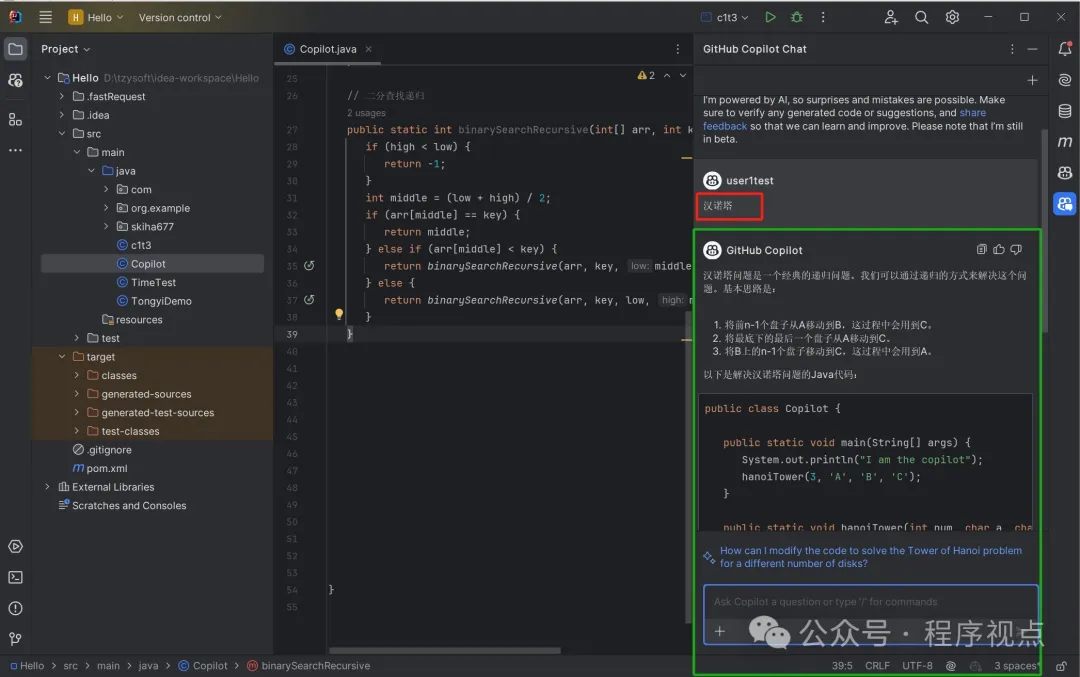Open editor tab options menu
Screen dimensions: 1080x677
pyautogui.click(x=678, y=49)
